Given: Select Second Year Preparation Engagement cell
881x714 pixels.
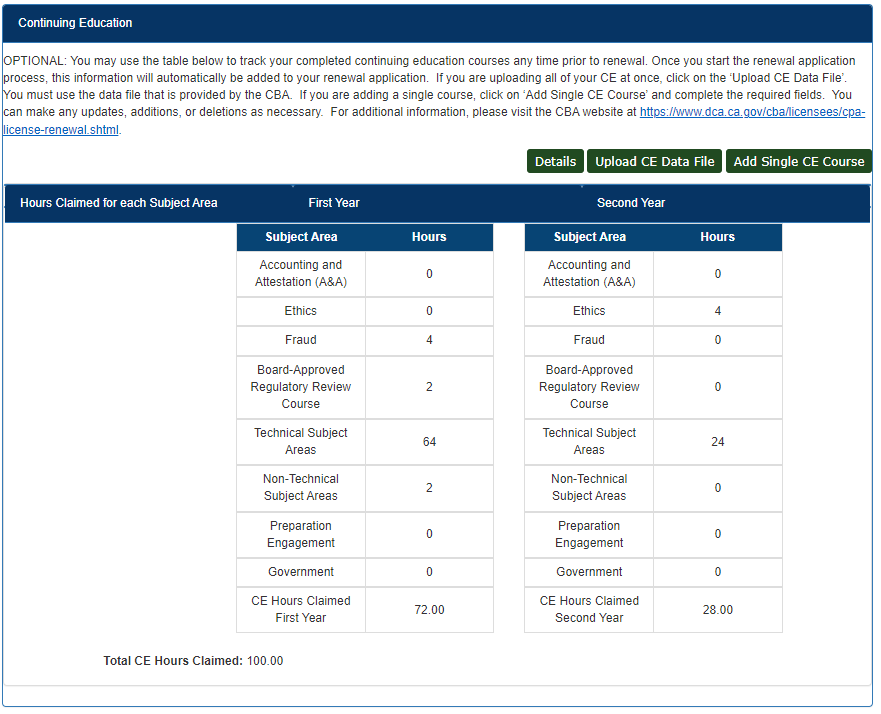Looking at the screenshot, I should click(589, 534).
